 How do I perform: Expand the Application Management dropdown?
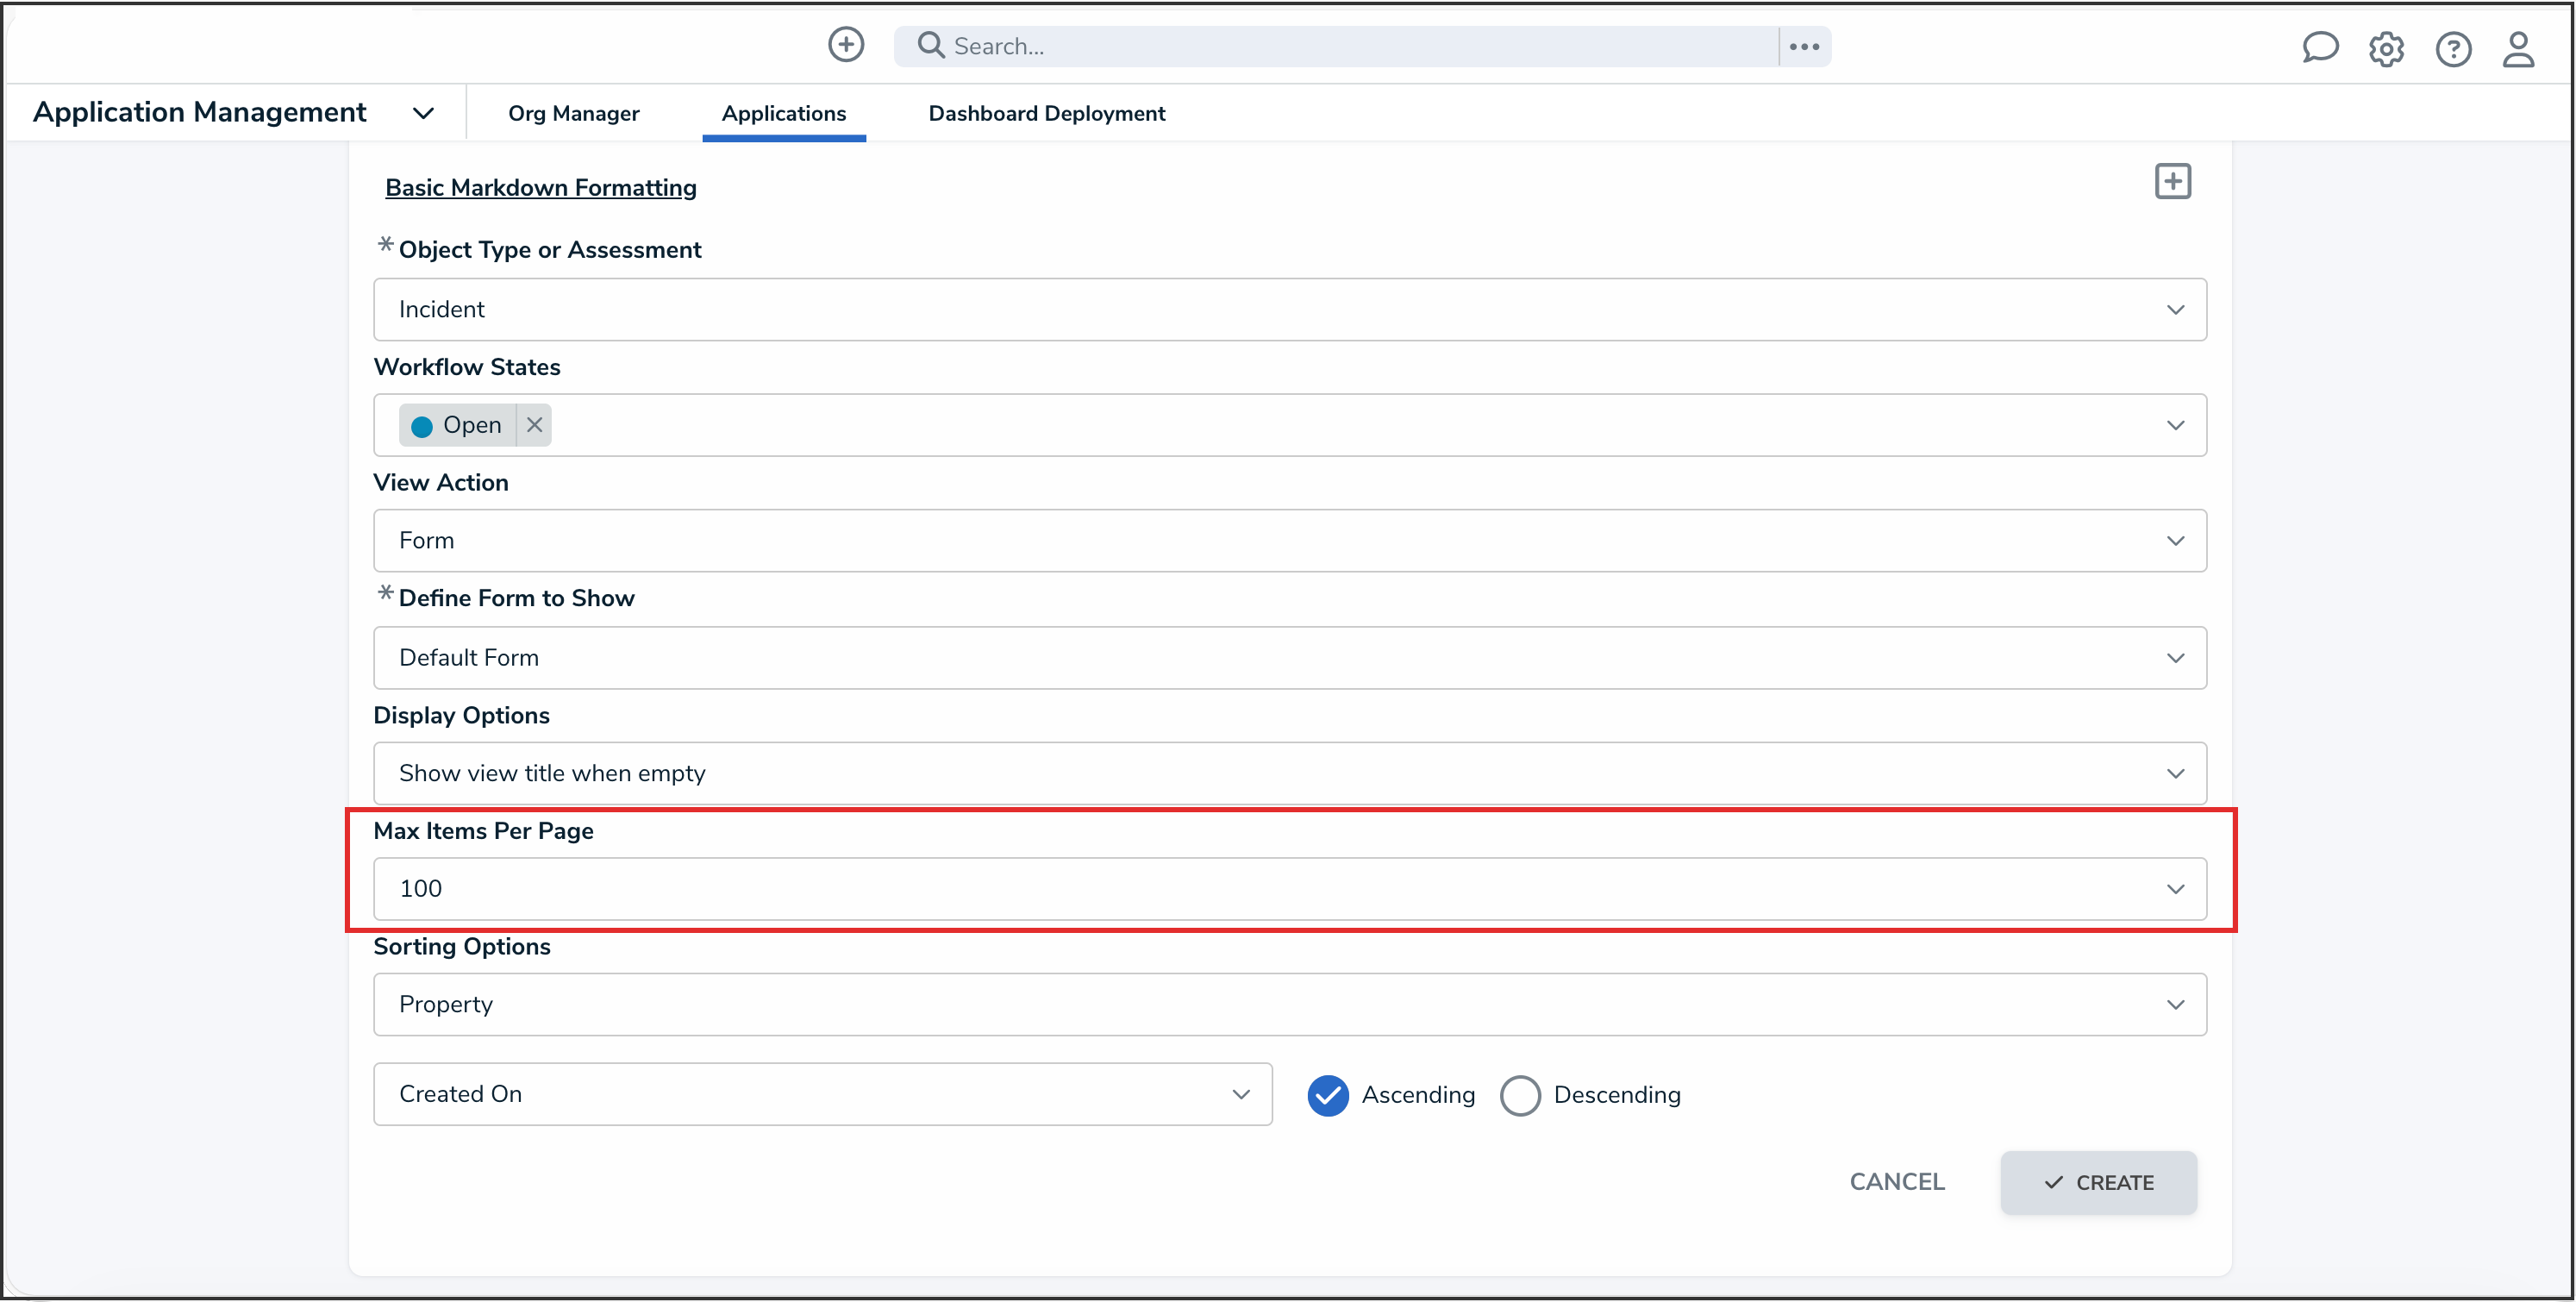423,113
